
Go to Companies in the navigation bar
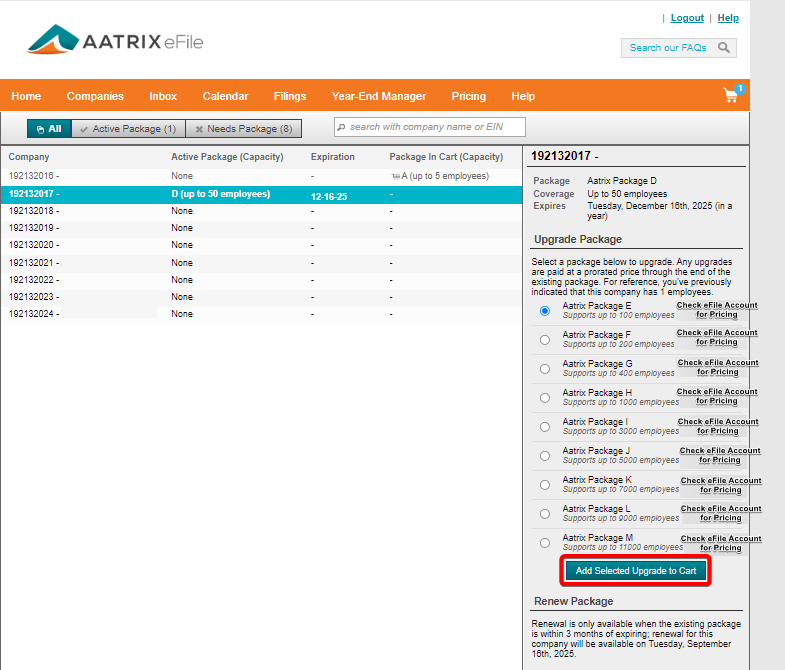95,96
